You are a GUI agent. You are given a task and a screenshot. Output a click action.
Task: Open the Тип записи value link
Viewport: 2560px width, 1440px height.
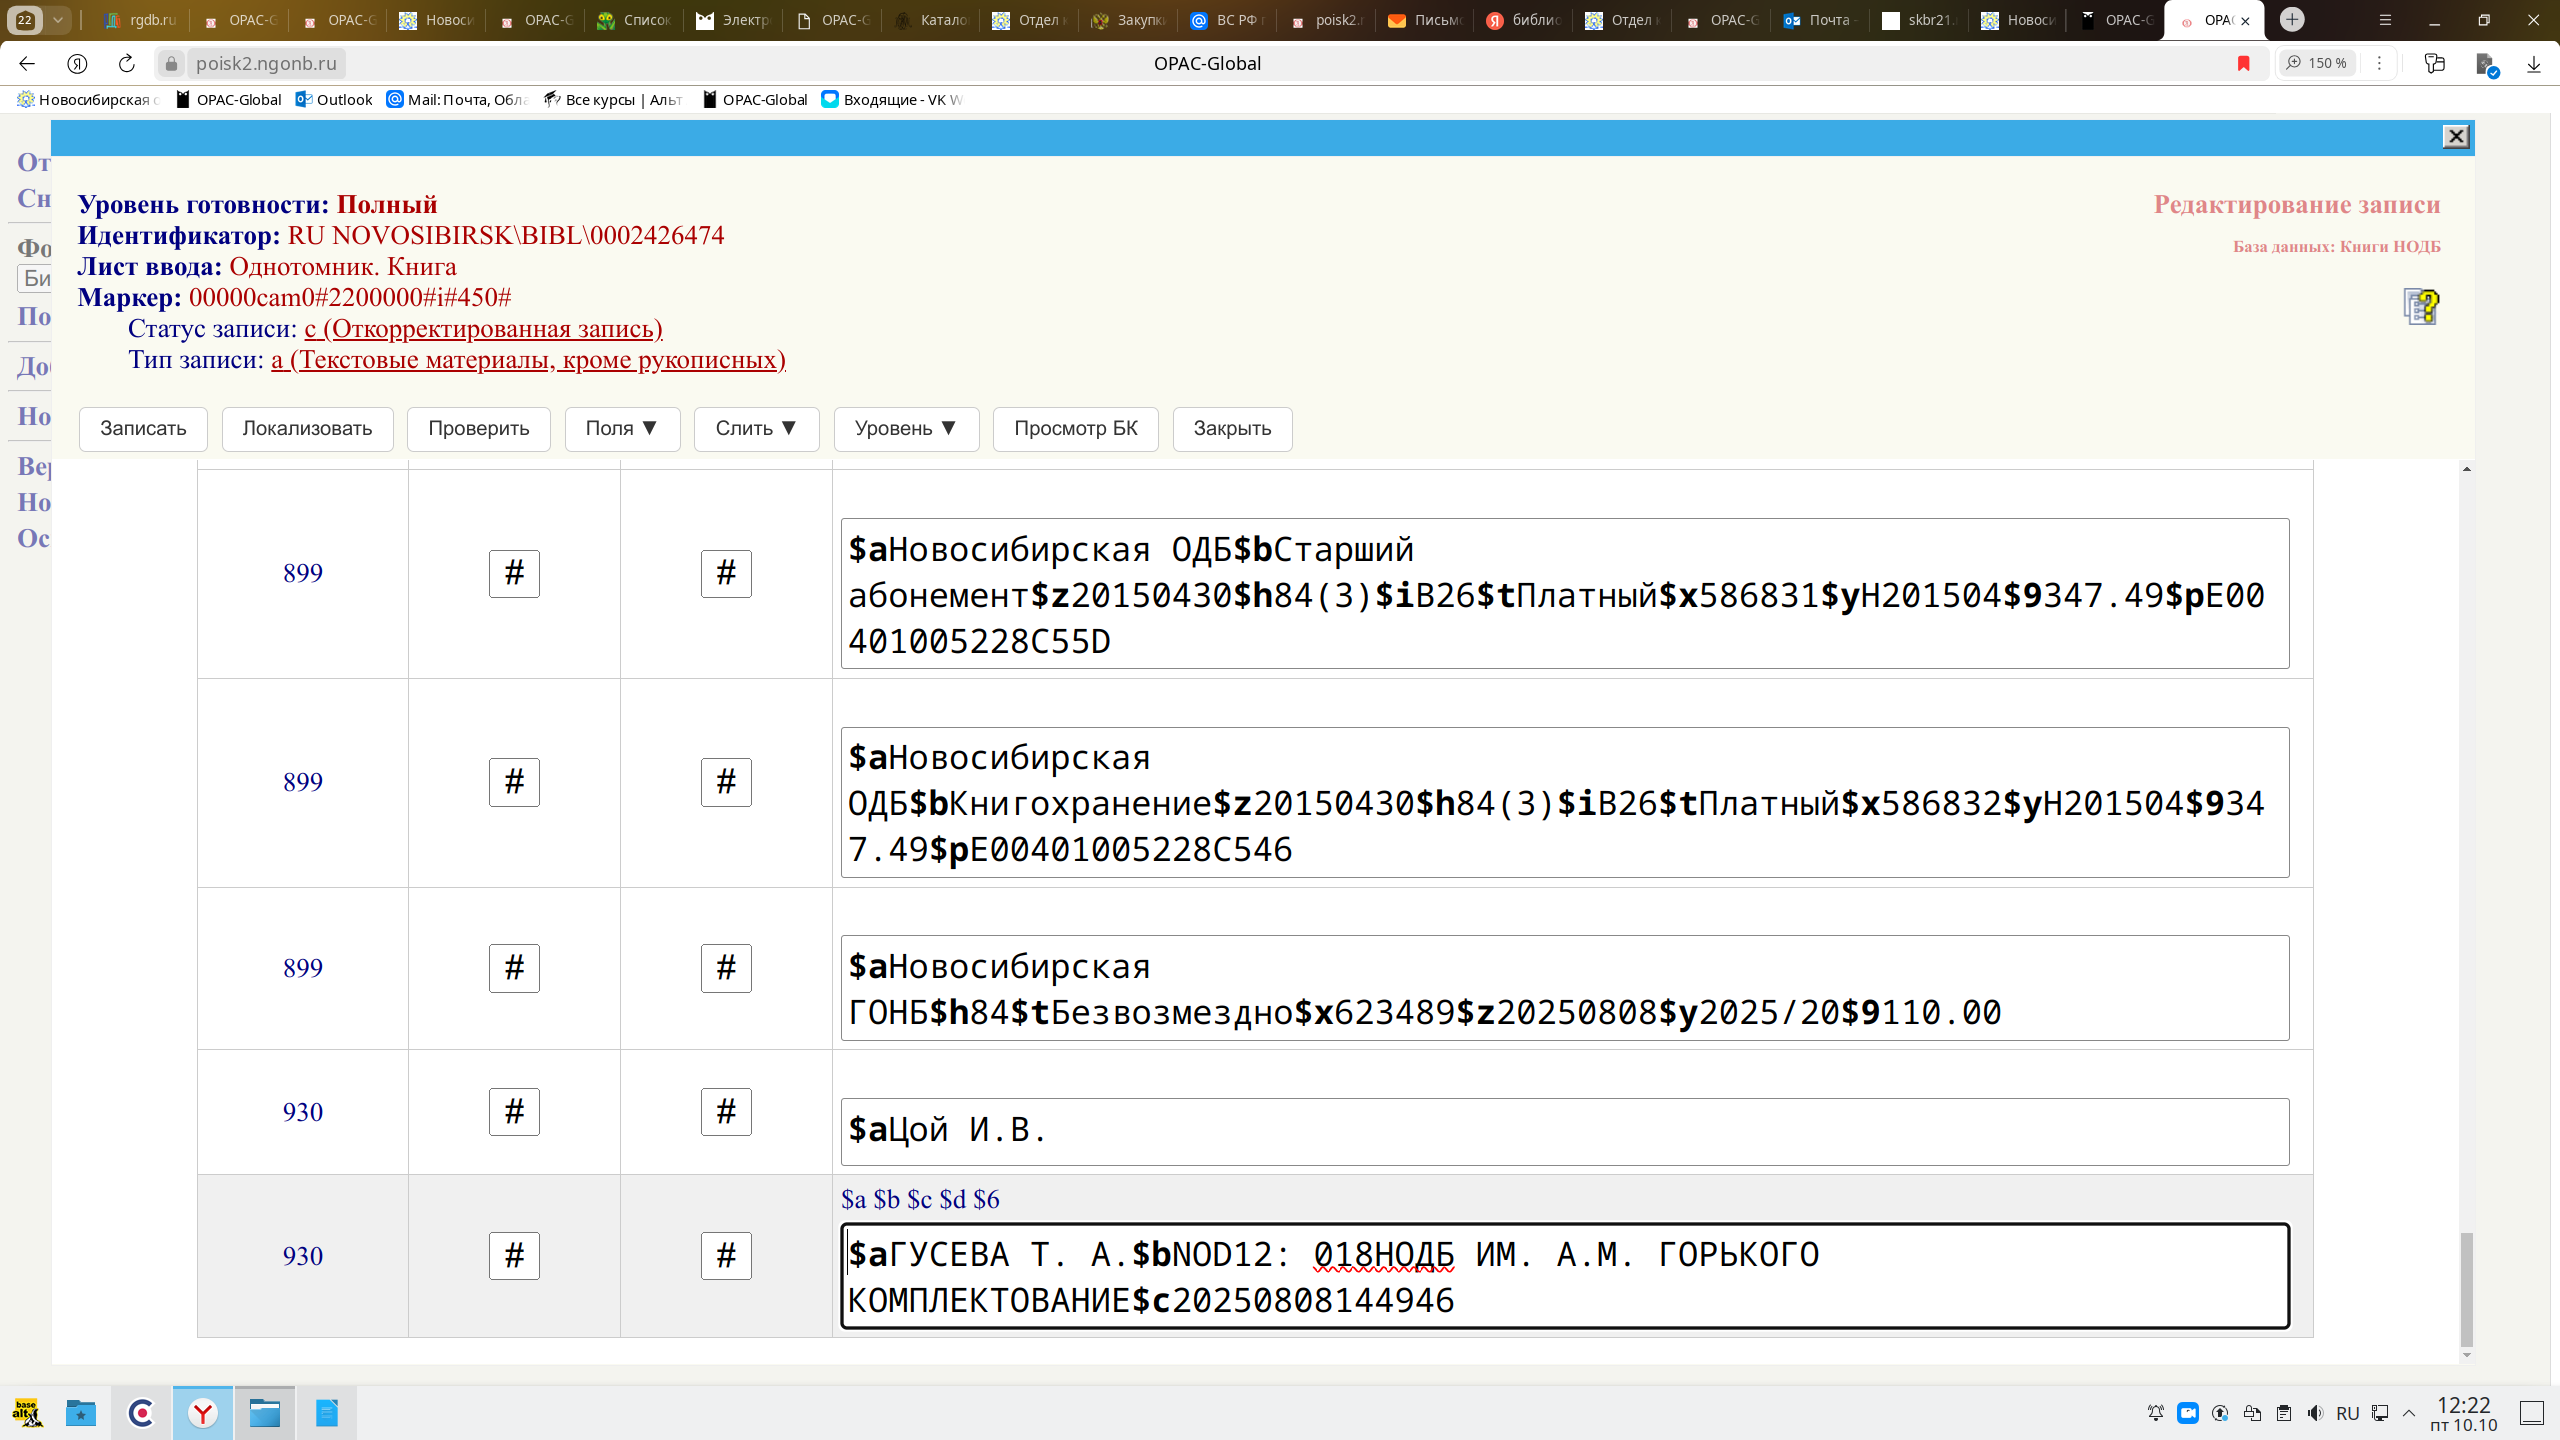[x=528, y=360]
